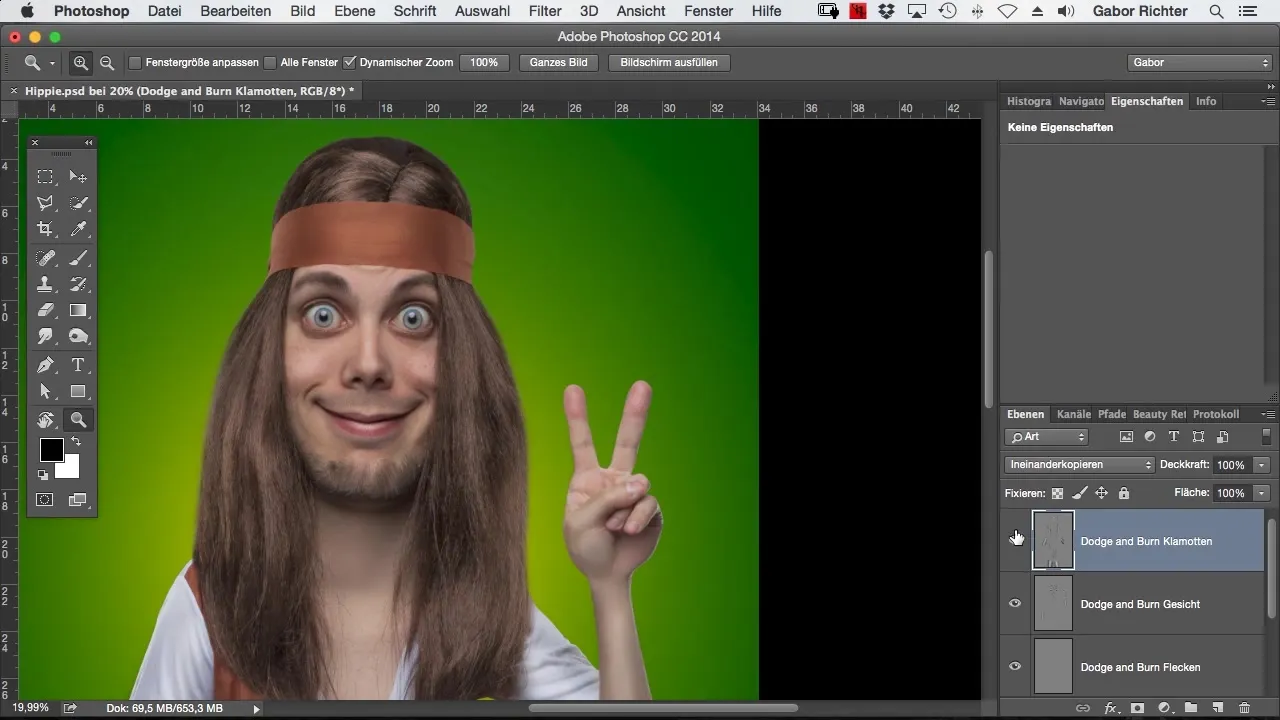Click Zoom In option in options bar
Image resolution: width=1280 pixels, height=720 pixels.
(x=81, y=62)
